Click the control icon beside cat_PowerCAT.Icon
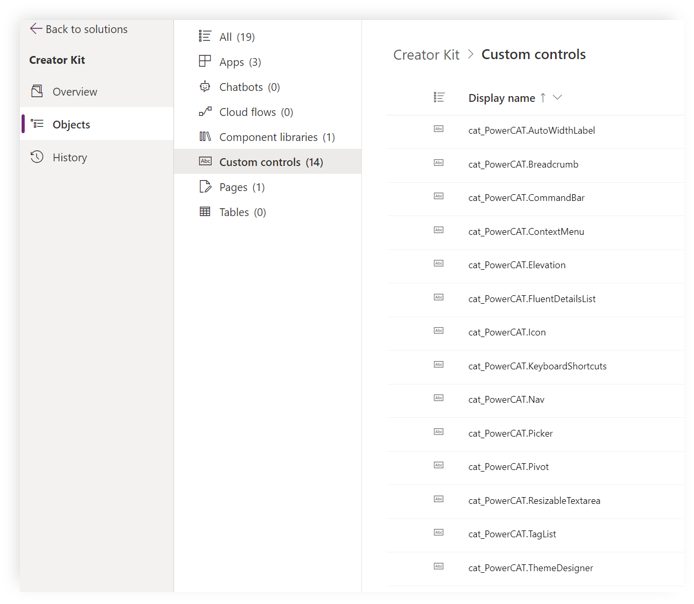This screenshot has height=604, width=694. (439, 331)
